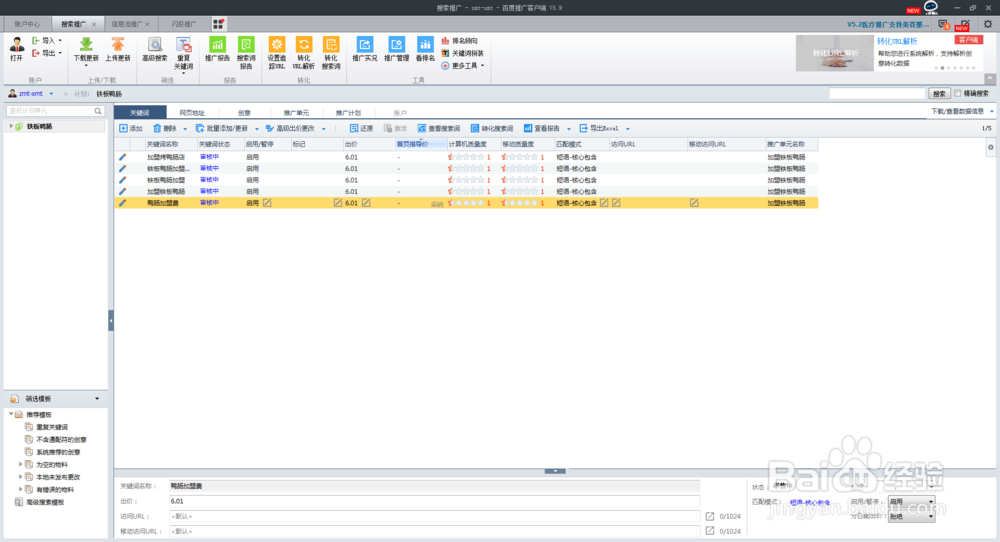Switch to the 闪投推广 tab
This screenshot has height=542, width=1000.
click(x=184, y=24)
